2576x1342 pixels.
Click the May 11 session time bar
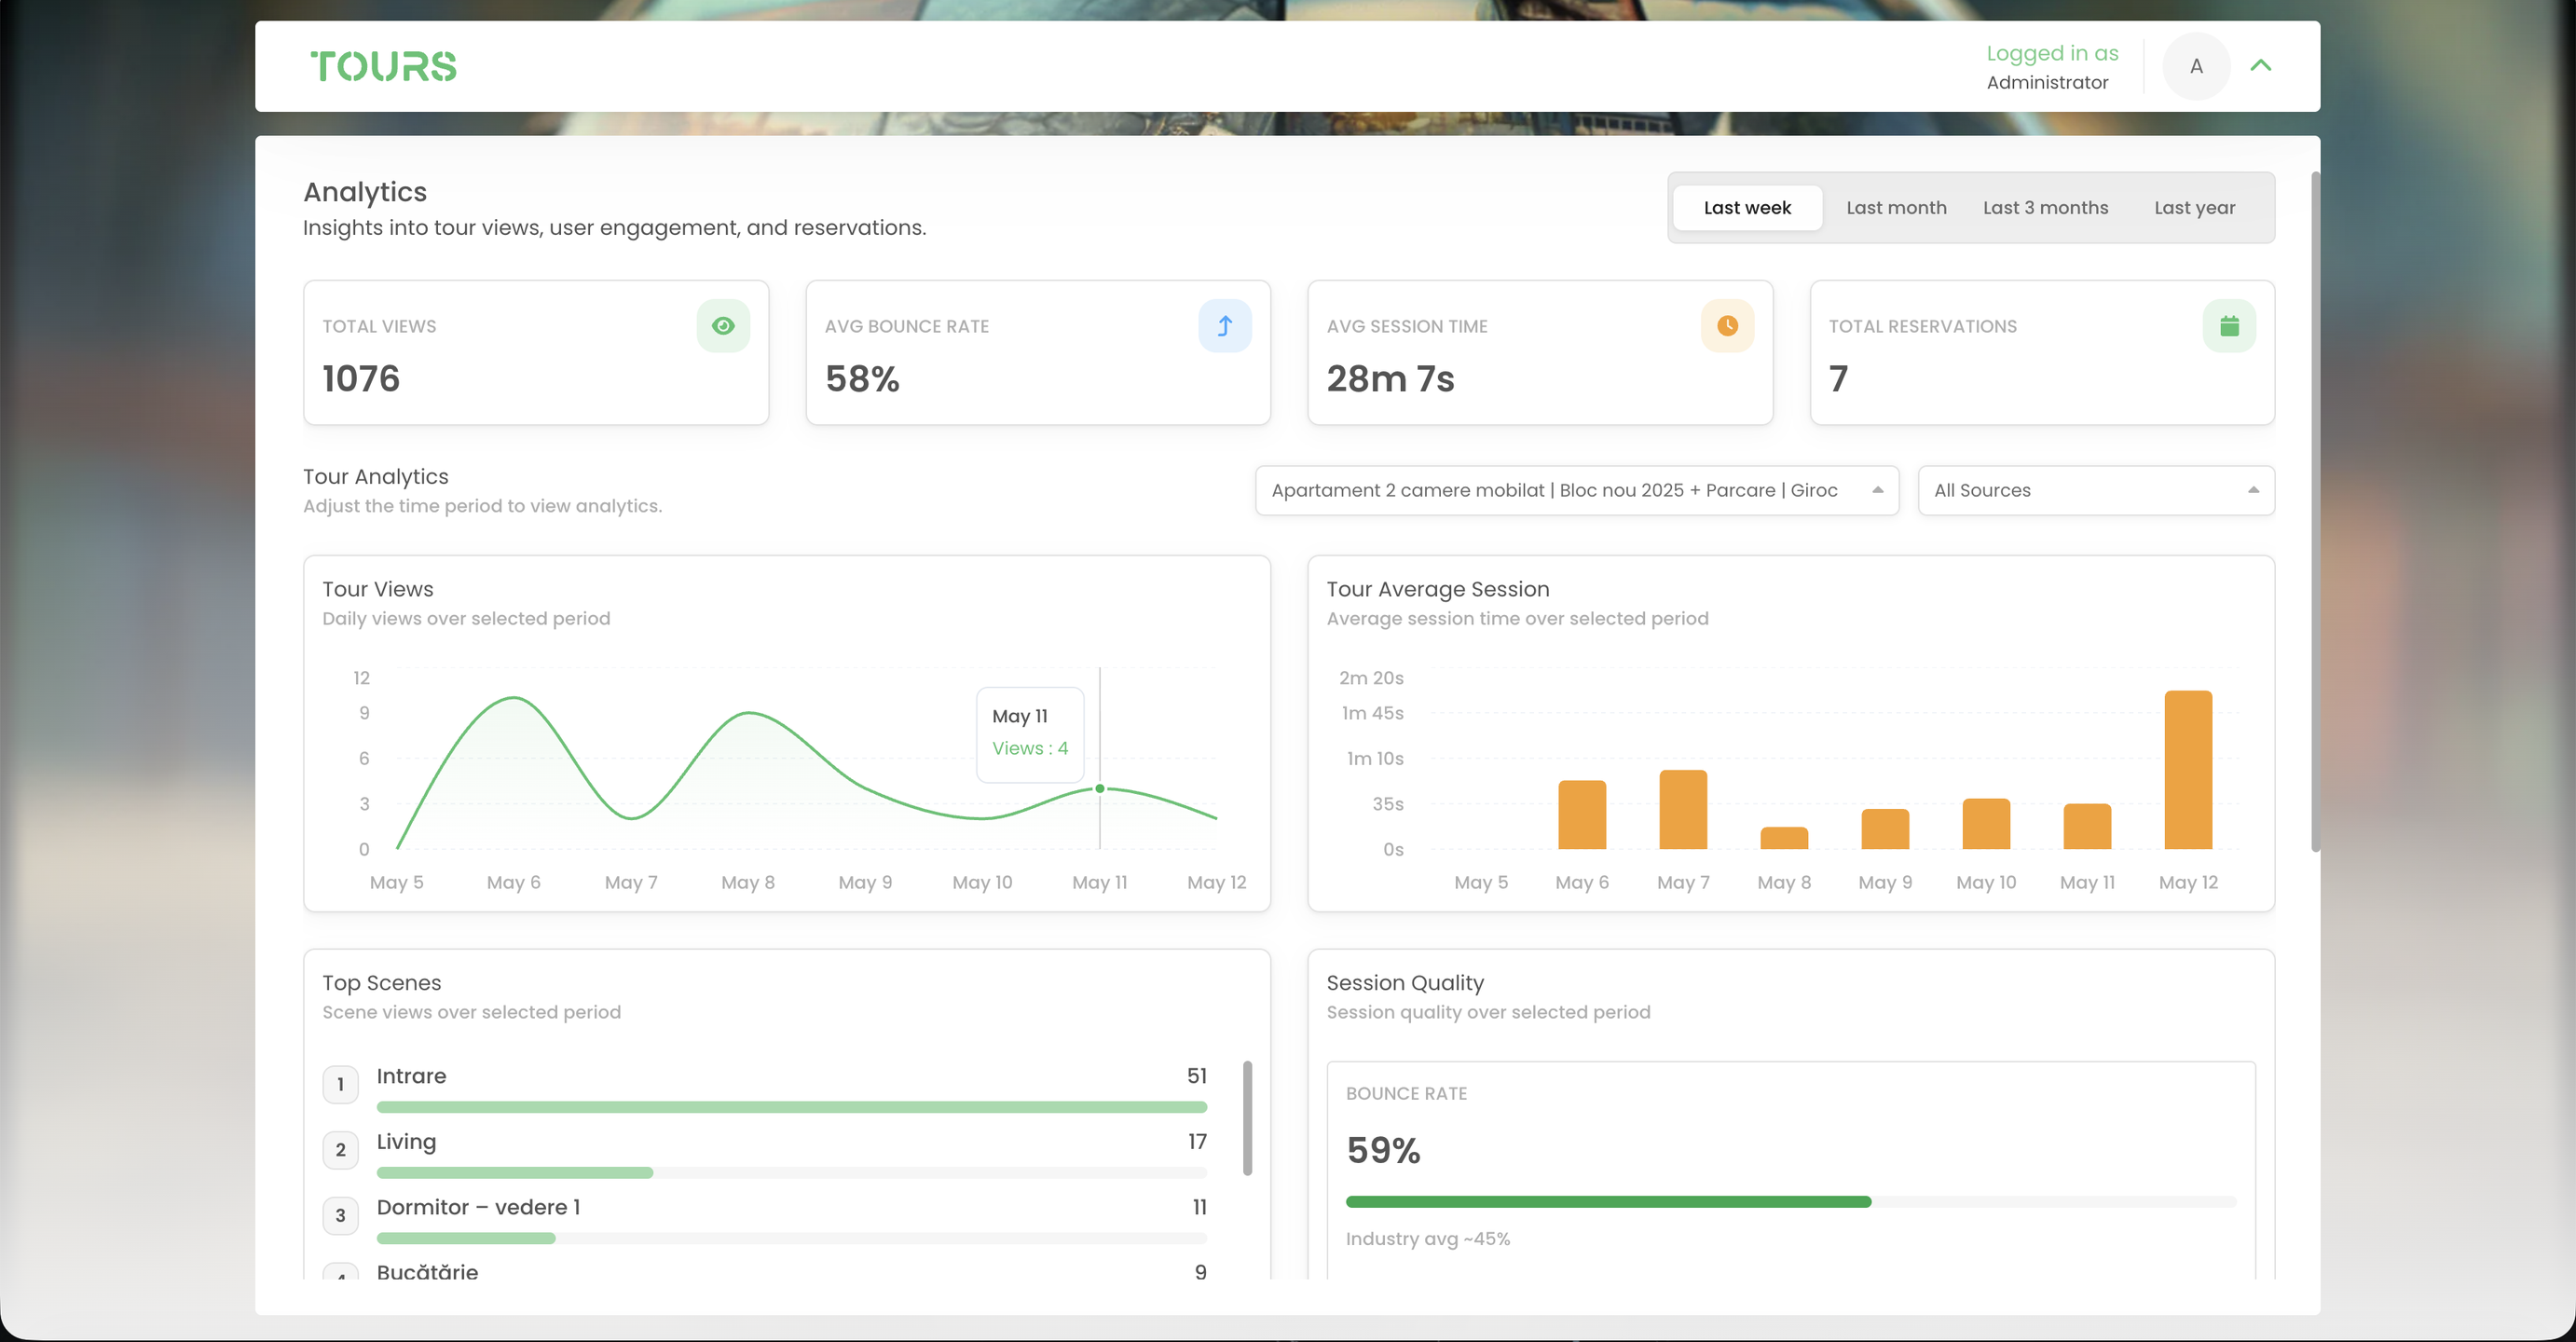pyautogui.click(x=2087, y=826)
